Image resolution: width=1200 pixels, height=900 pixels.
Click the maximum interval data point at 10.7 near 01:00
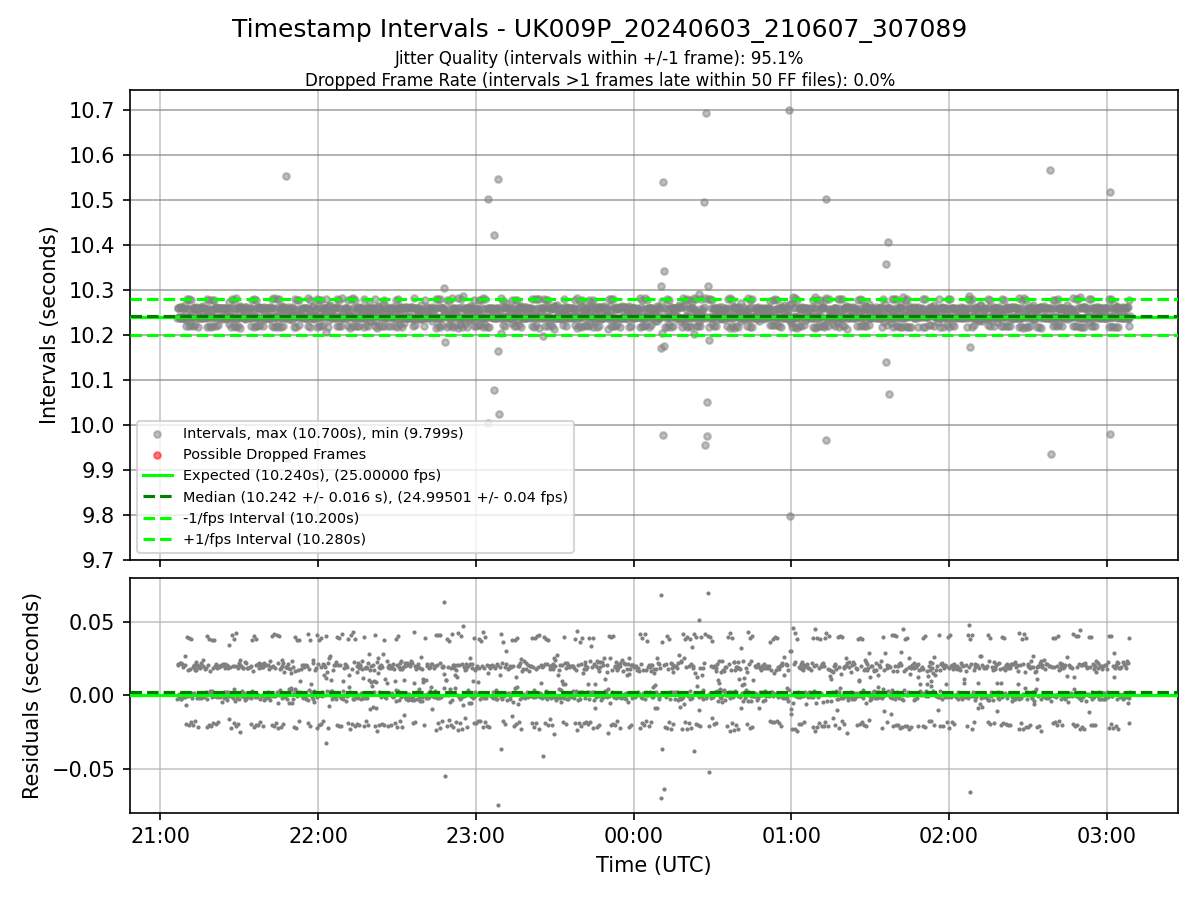coord(789,110)
